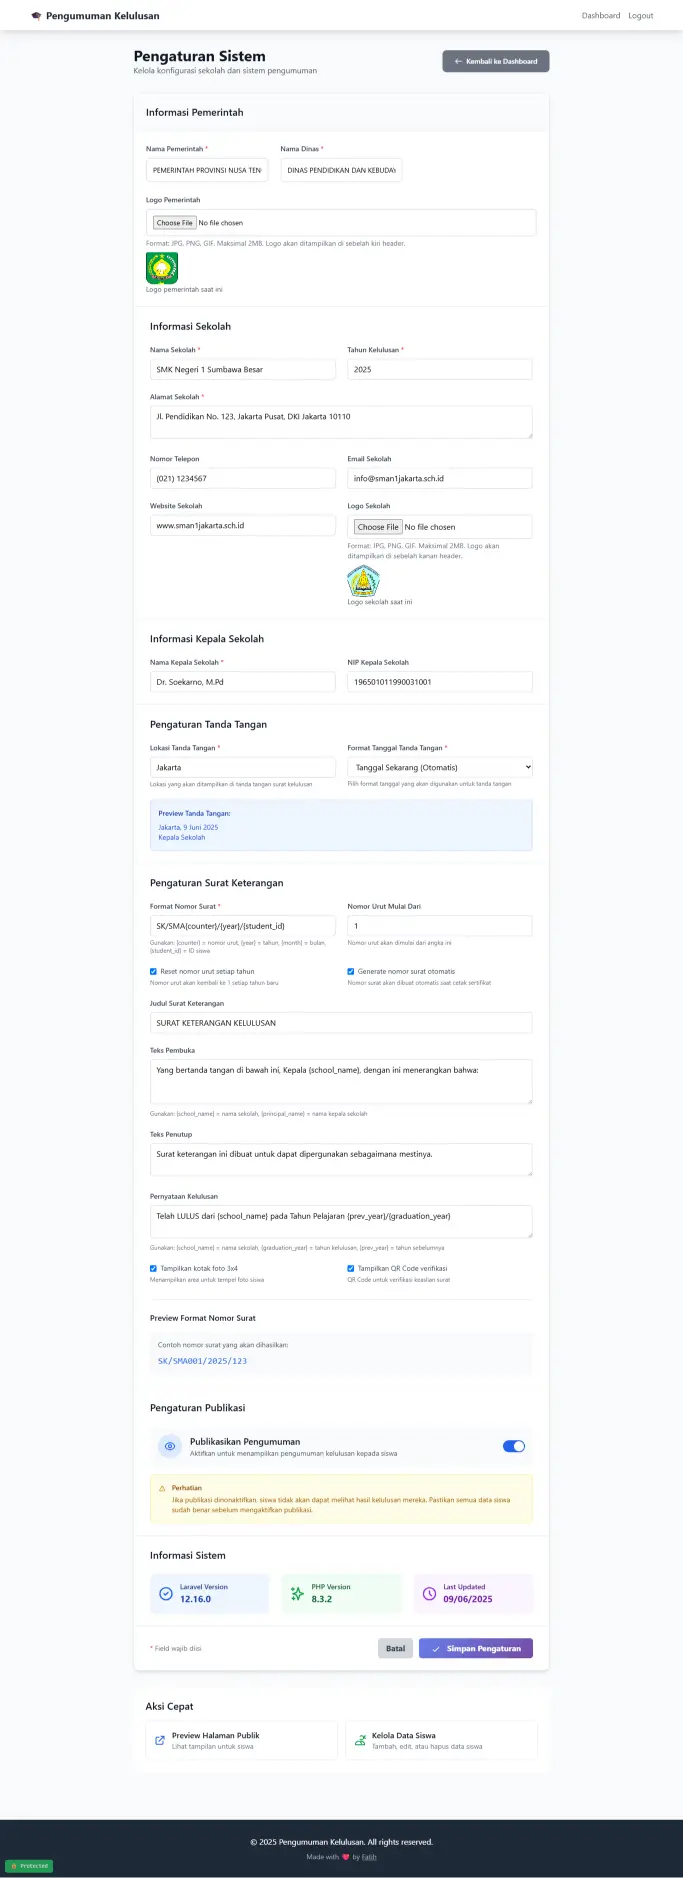Open Dashboard in the top navigation
The width and height of the screenshot is (683, 1878).
pos(601,16)
